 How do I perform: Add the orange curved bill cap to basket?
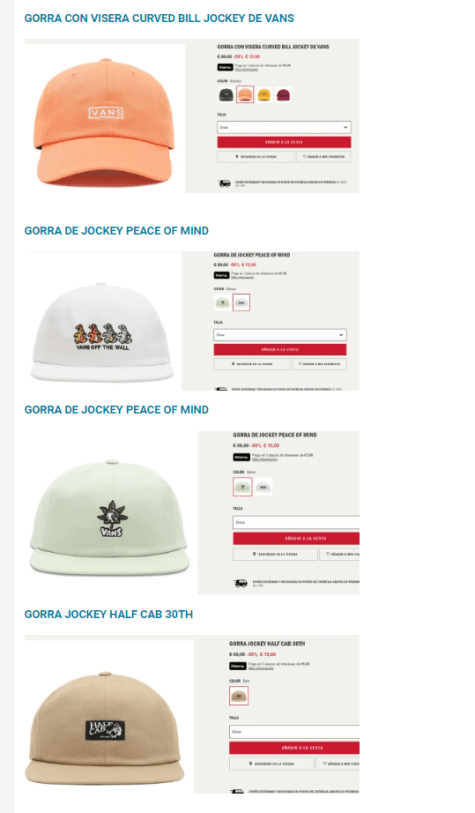284,142
